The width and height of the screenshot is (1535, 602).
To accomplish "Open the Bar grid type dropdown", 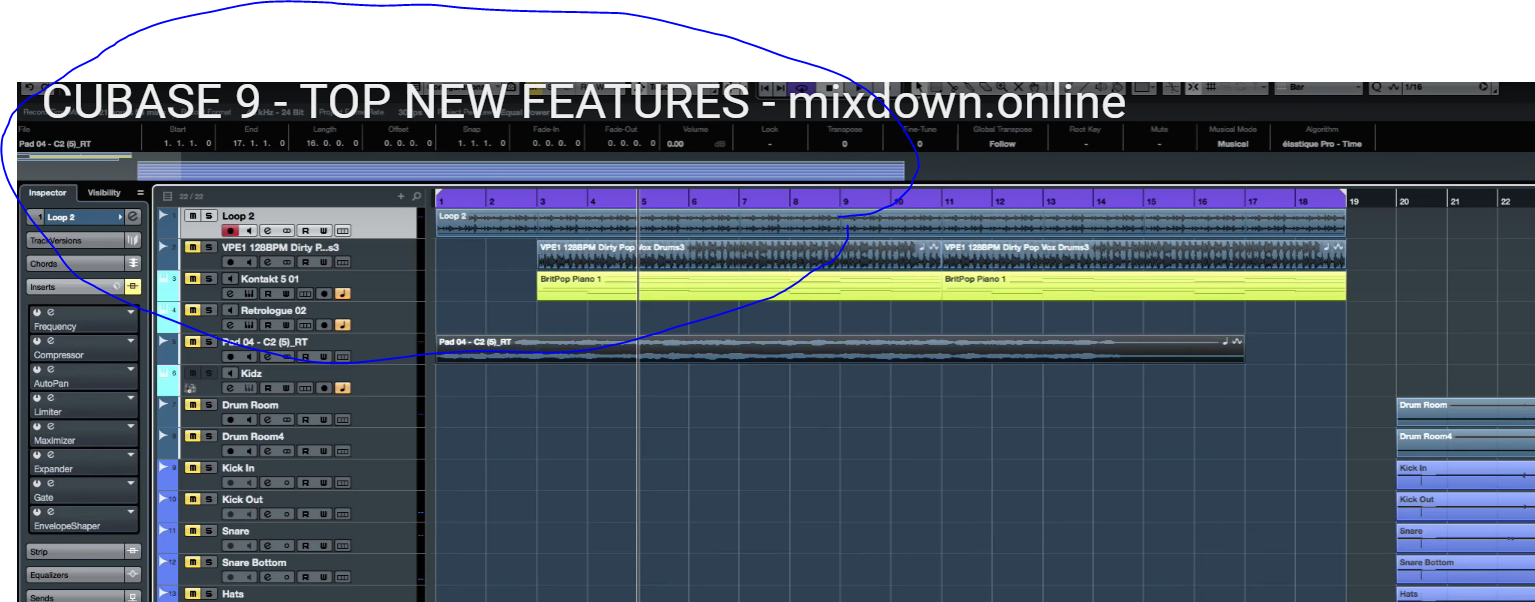I will click(1321, 88).
